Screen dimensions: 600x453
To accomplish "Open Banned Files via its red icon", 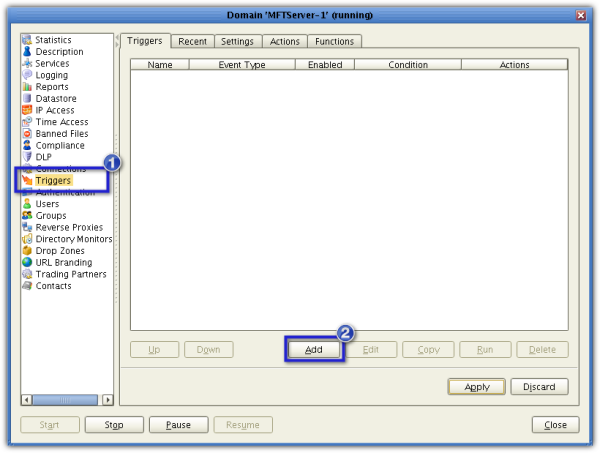I will [27, 134].
